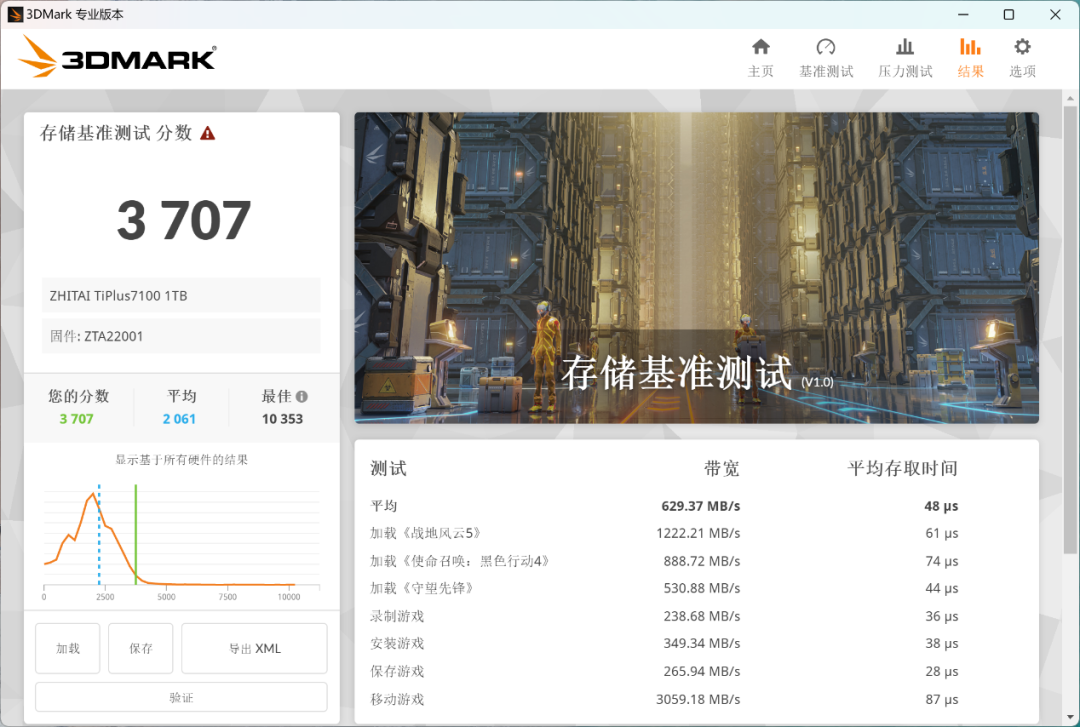Click the 显示基于所有硬件的结果 caption
Screen dimensions: 1080x727
click(181, 460)
